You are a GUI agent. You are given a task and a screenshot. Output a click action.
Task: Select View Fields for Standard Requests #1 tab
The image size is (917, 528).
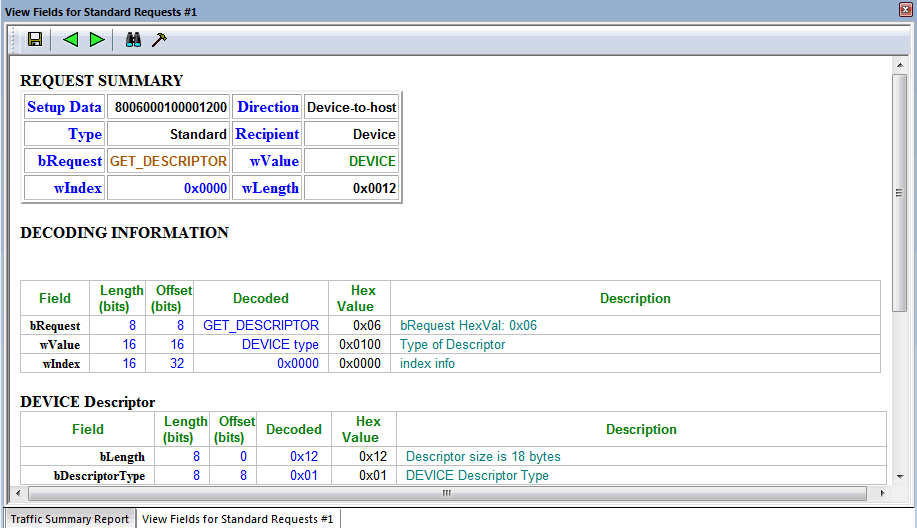pos(237,519)
